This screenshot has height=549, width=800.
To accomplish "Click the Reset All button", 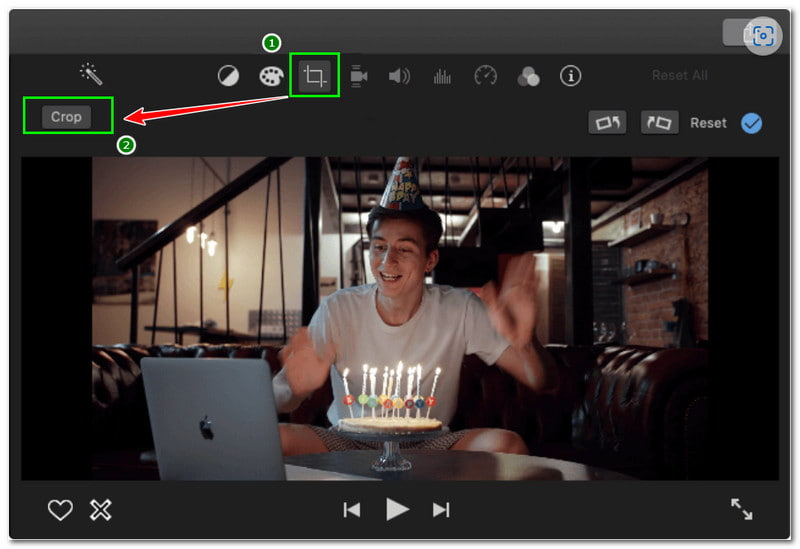I will pos(680,76).
